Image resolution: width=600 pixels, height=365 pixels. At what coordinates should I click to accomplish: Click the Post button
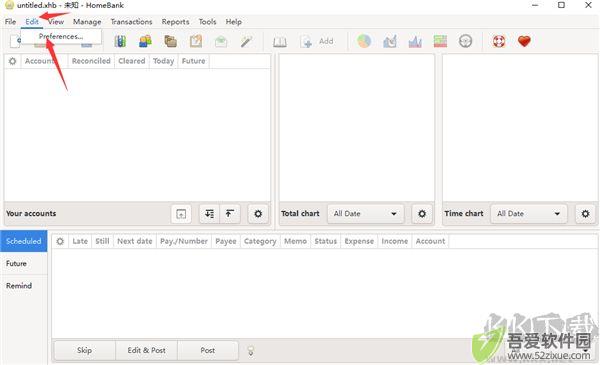click(x=207, y=350)
